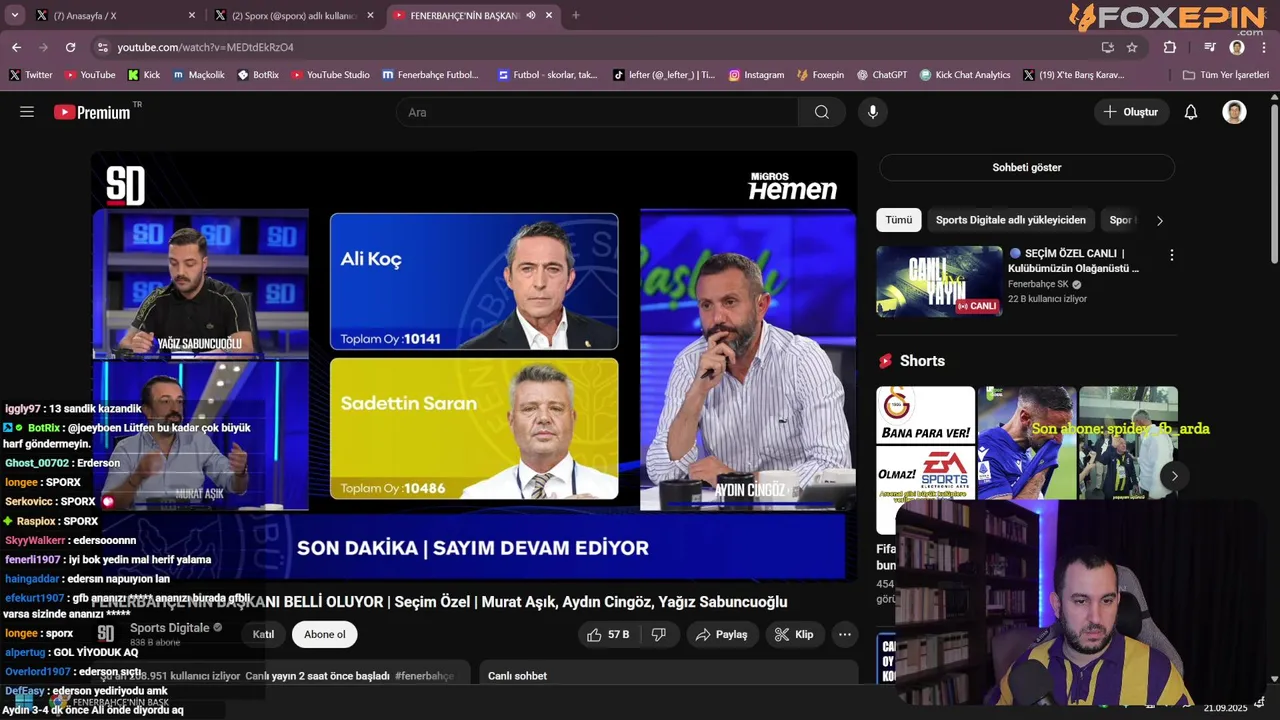Share video with Paylaş button
The height and width of the screenshot is (720, 1280).
point(722,634)
